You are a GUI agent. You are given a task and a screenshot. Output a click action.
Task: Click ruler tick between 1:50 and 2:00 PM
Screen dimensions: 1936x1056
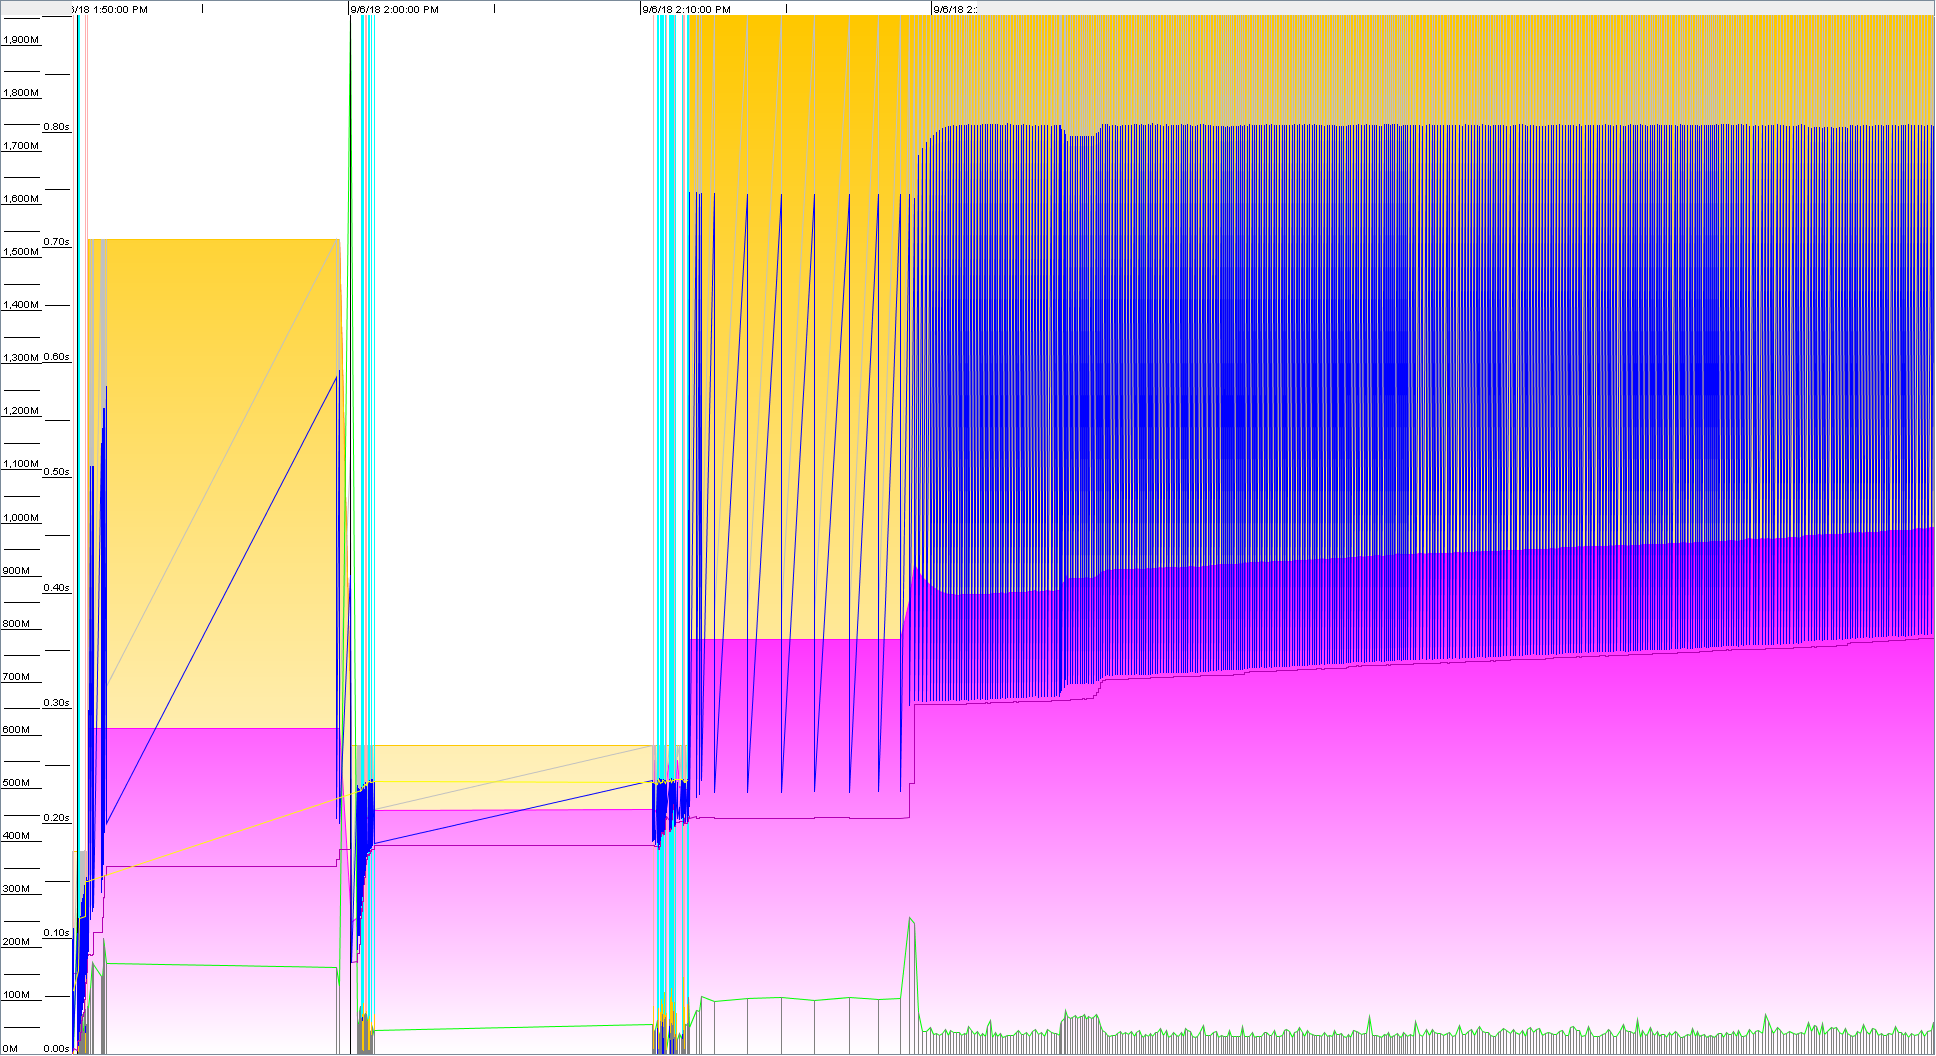(x=203, y=8)
